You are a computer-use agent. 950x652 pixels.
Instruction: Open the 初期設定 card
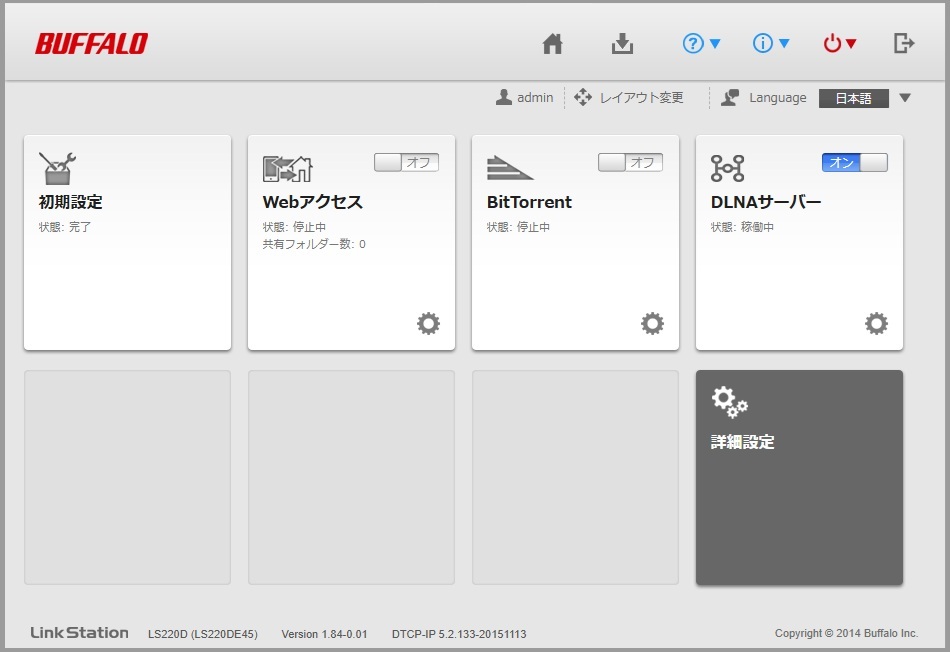(127, 260)
